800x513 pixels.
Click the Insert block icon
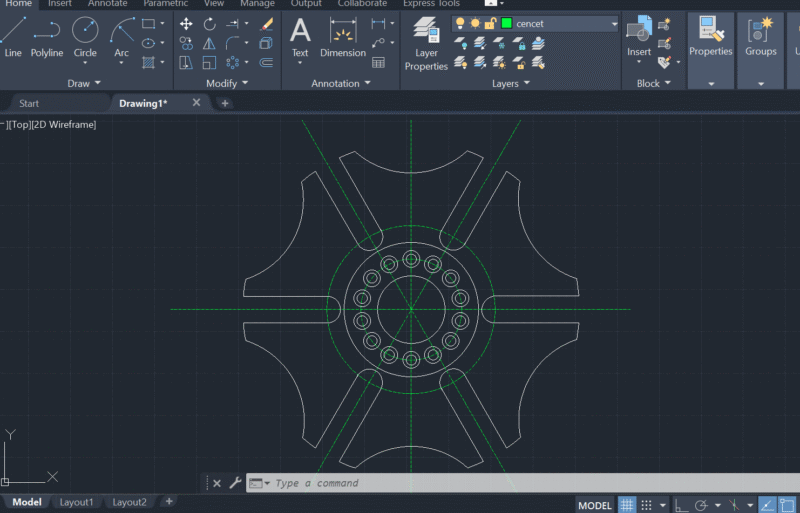(639, 36)
